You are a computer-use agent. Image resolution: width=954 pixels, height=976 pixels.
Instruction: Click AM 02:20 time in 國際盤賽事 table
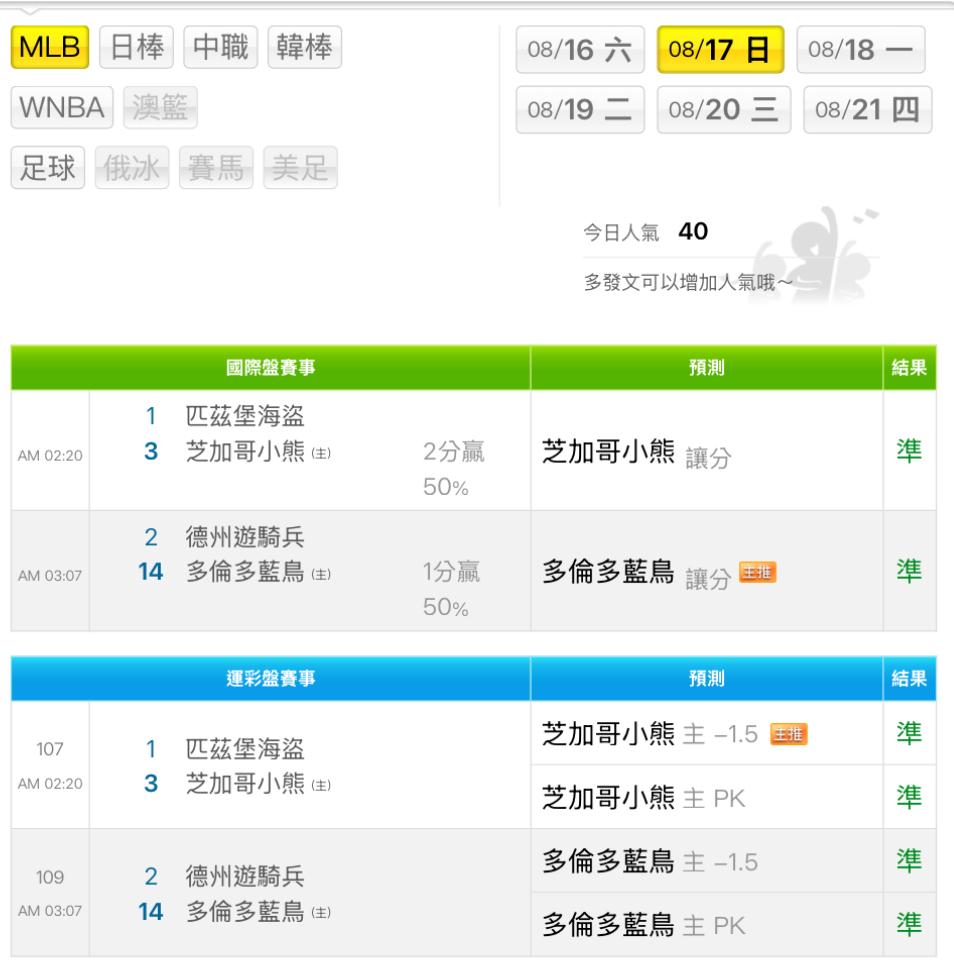point(50,456)
